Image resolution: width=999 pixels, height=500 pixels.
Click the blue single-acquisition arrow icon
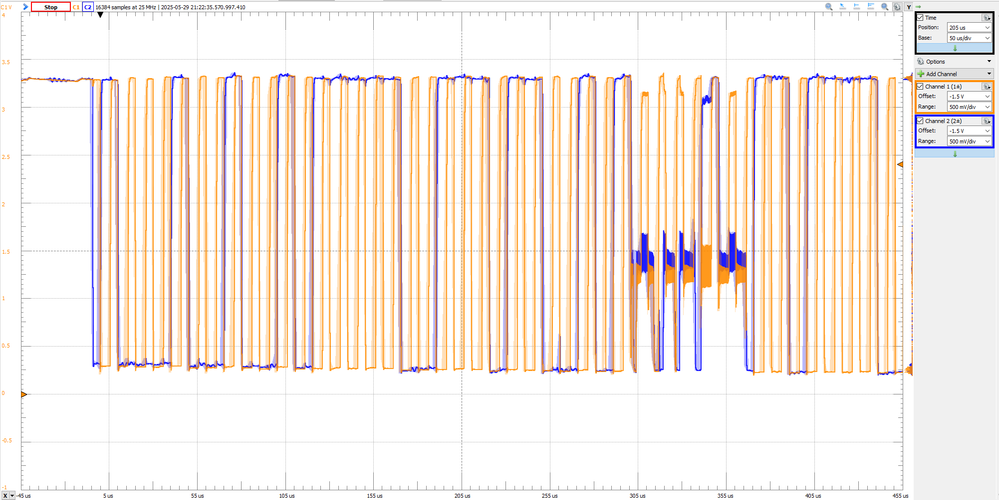(x=25, y=7)
